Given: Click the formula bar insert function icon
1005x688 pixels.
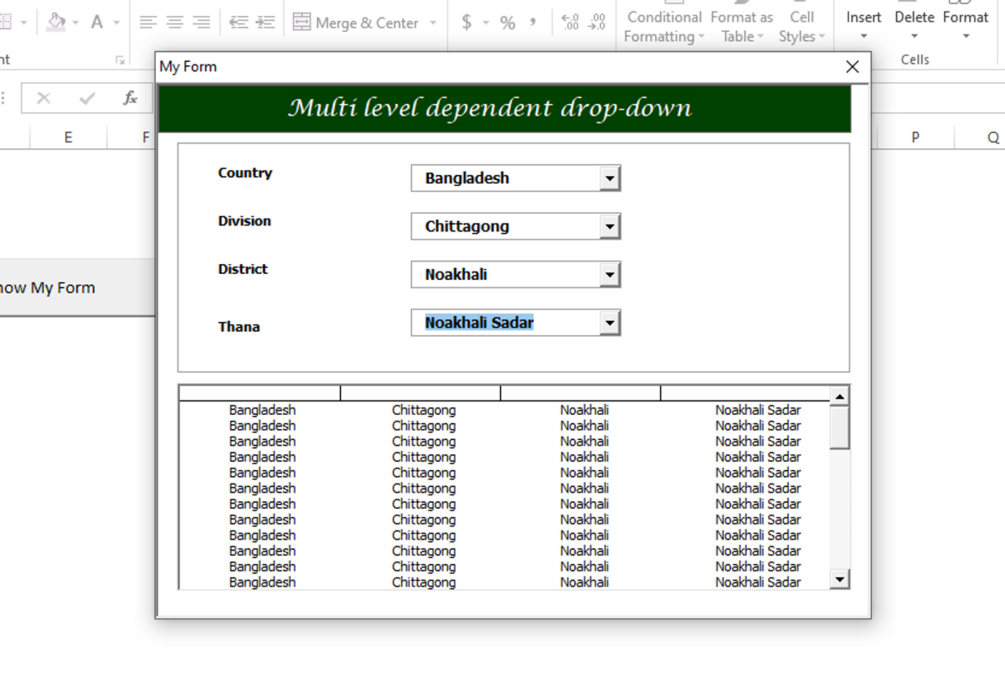Looking at the screenshot, I should (130, 98).
